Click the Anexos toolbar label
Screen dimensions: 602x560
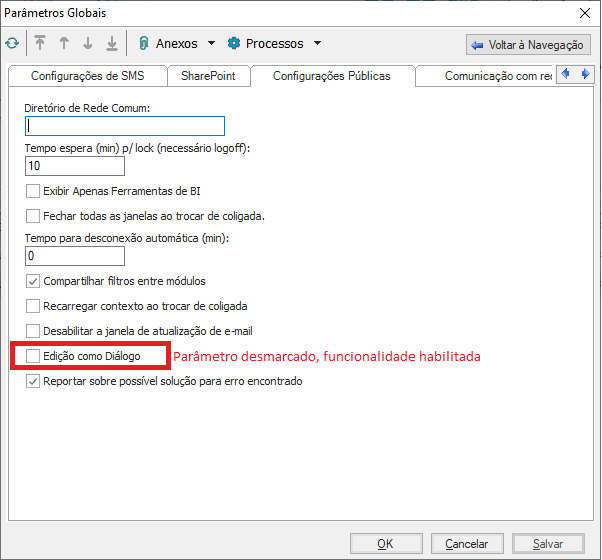coord(177,43)
